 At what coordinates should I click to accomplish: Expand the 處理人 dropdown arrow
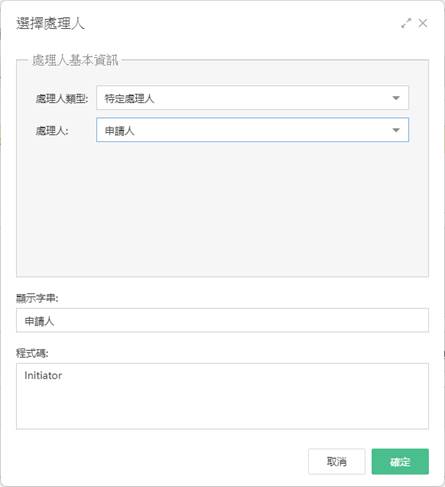point(396,130)
